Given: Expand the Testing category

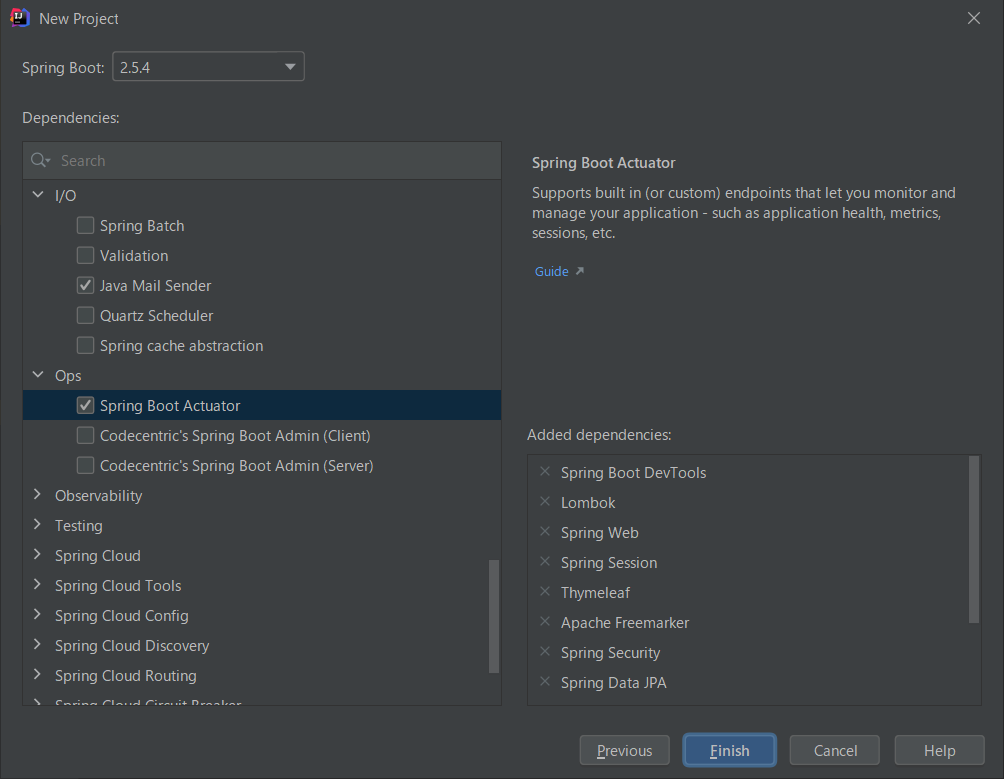Looking at the screenshot, I should click(37, 525).
